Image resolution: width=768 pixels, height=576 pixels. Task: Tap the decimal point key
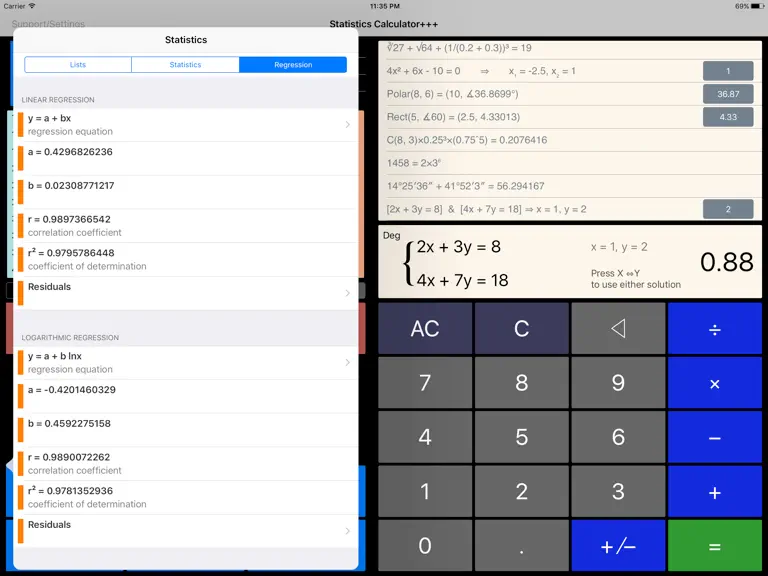click(522, 546)
